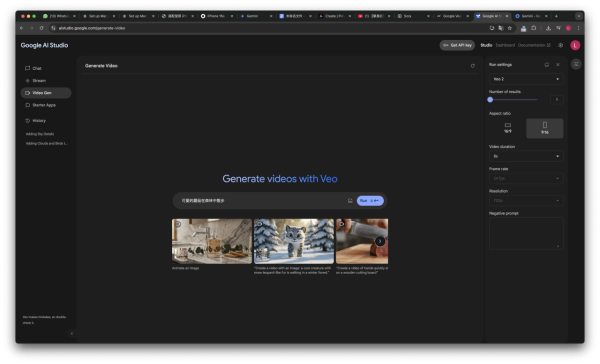The image size is (600, 364).
Task: Click the Get API key button
Action: [457, 45]
